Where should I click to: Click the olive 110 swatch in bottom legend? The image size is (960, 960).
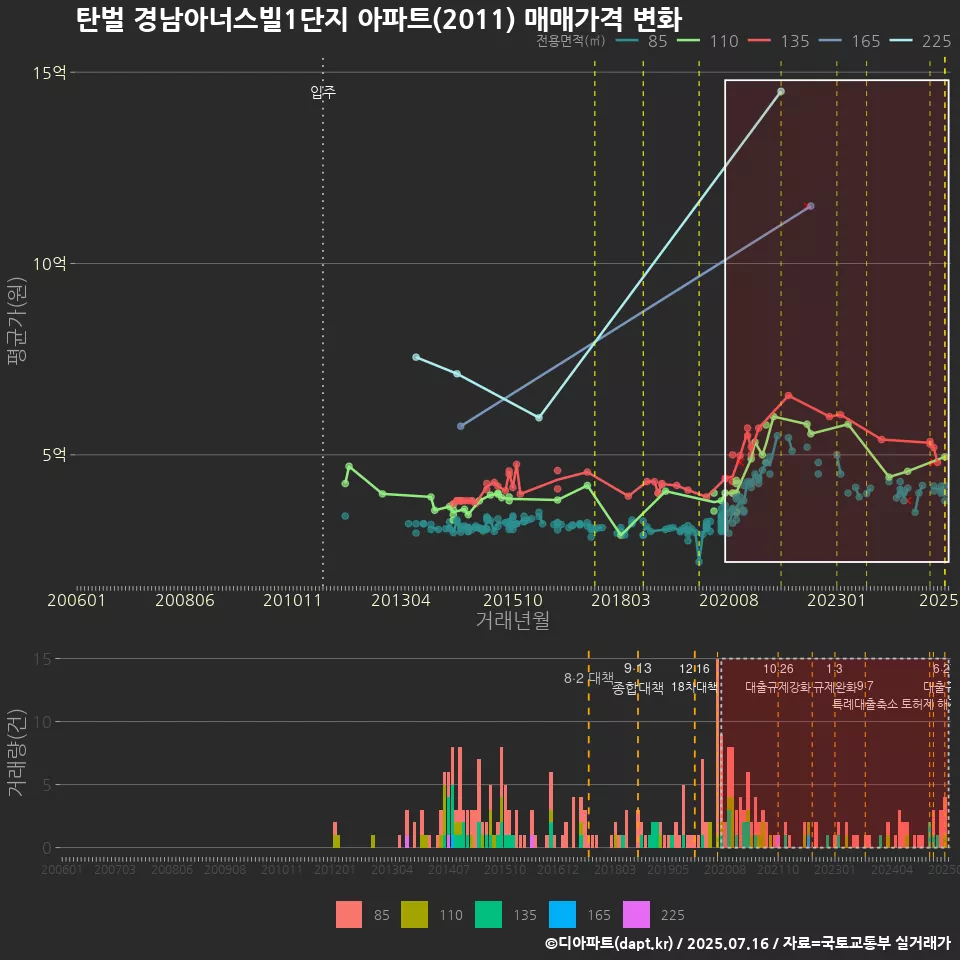414,915
